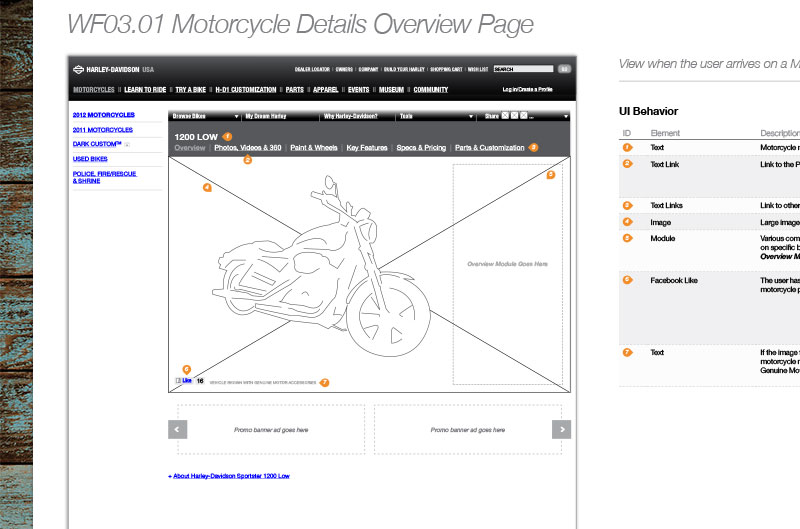This screenshot has width=800, height=529.
Task: Select H-D1 Customization in main navigation
Action: 246,90
